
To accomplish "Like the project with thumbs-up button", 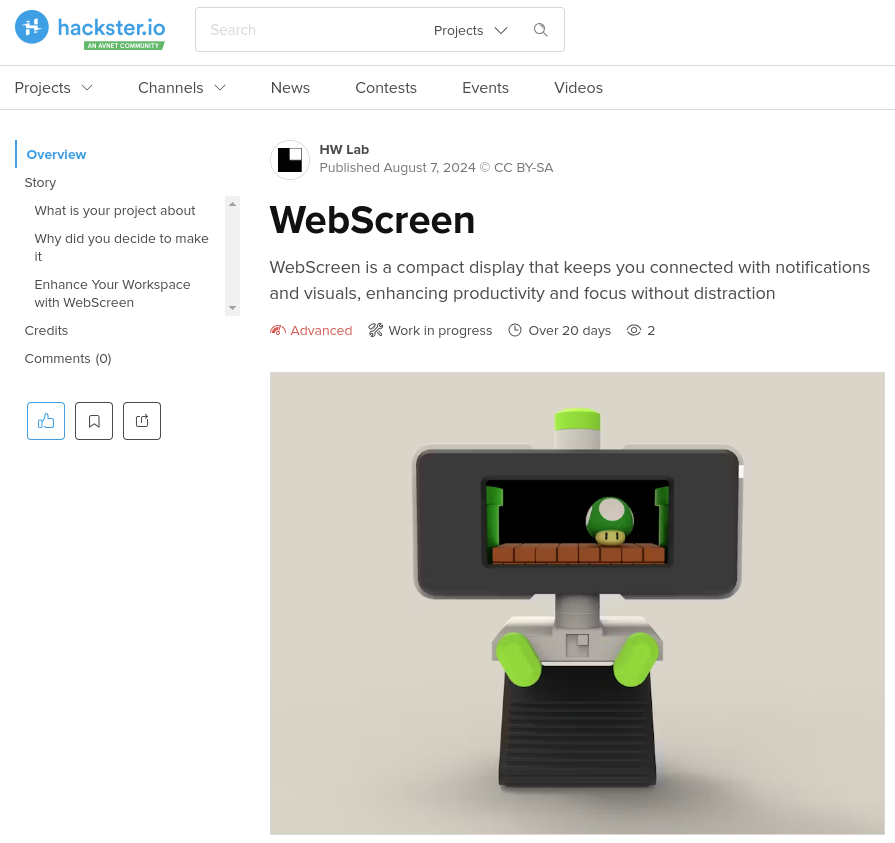I will [x=46, y=421].
